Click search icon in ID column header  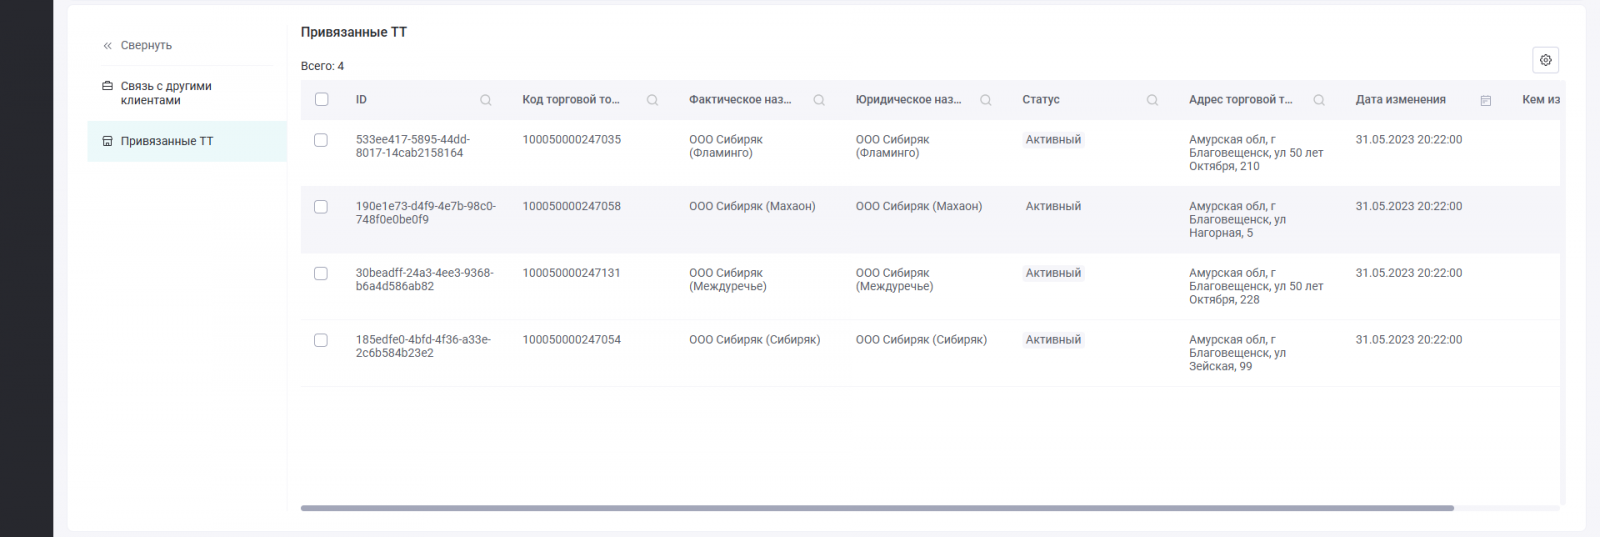[x=486, y=100]
